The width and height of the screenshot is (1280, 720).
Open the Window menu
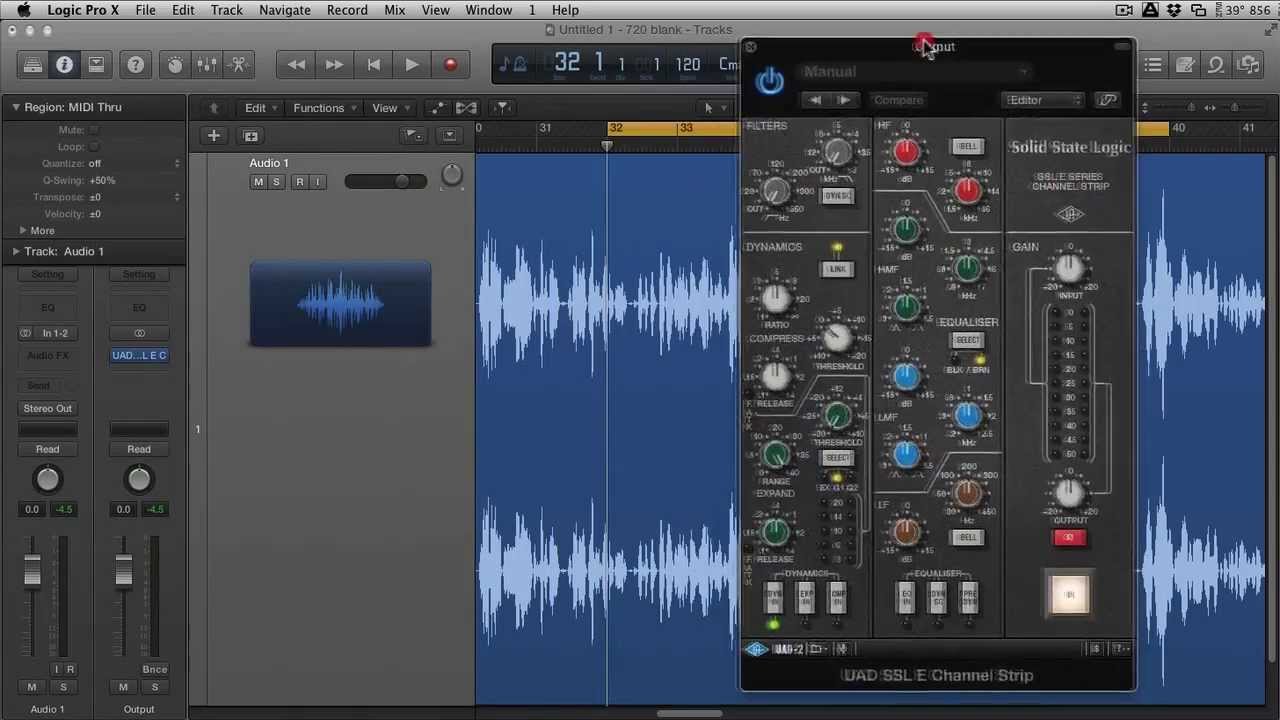(x=489, y=10)
